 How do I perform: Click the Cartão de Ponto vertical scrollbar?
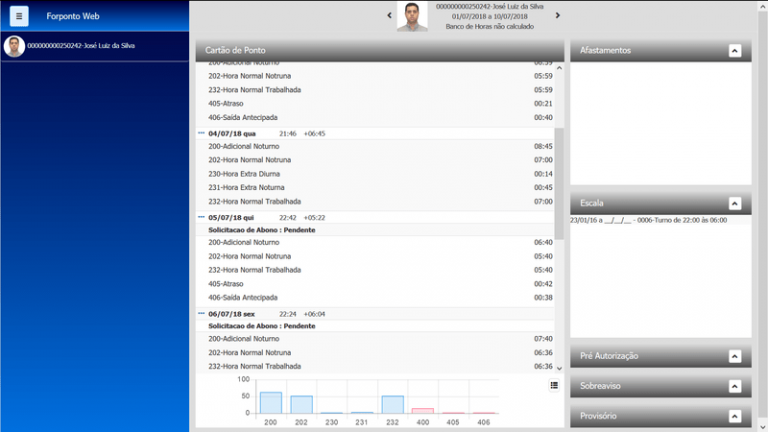click(559, 180)
